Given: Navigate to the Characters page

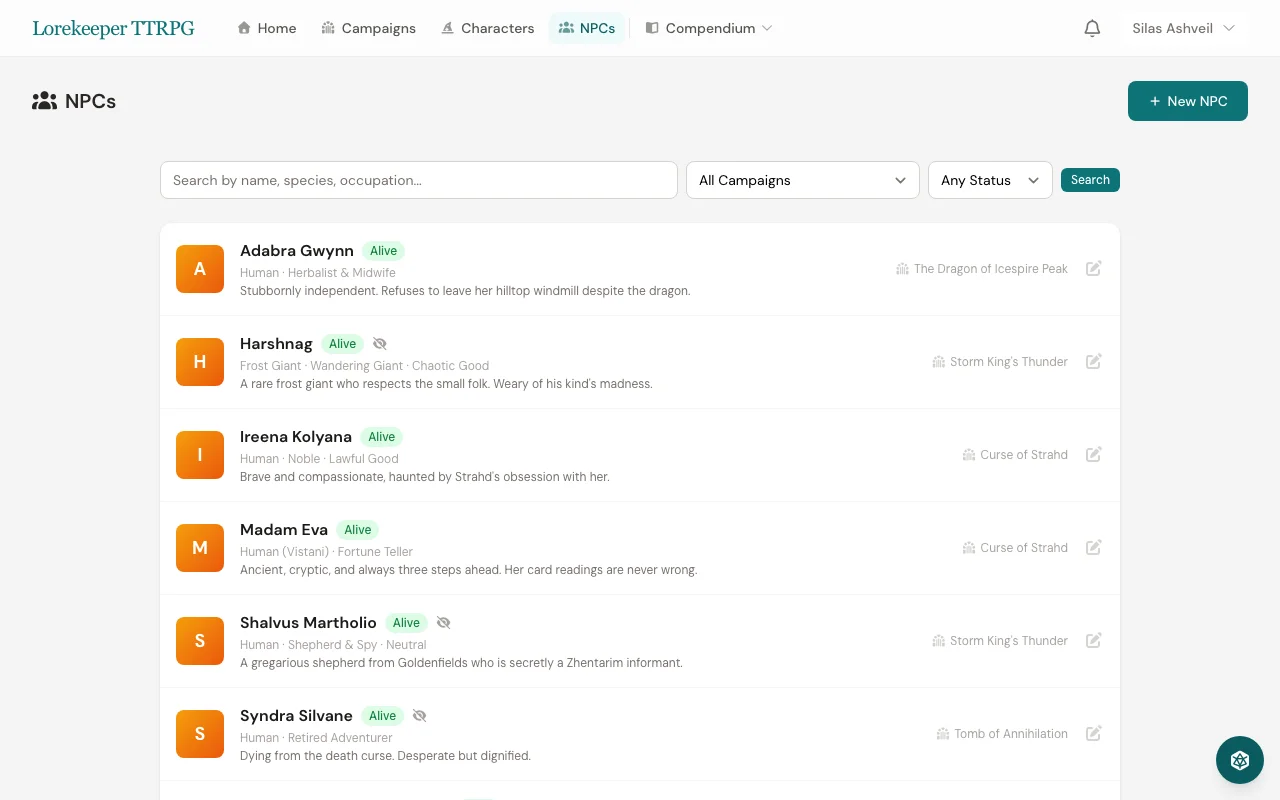Looking at the screenshot, I should (488, 28).
